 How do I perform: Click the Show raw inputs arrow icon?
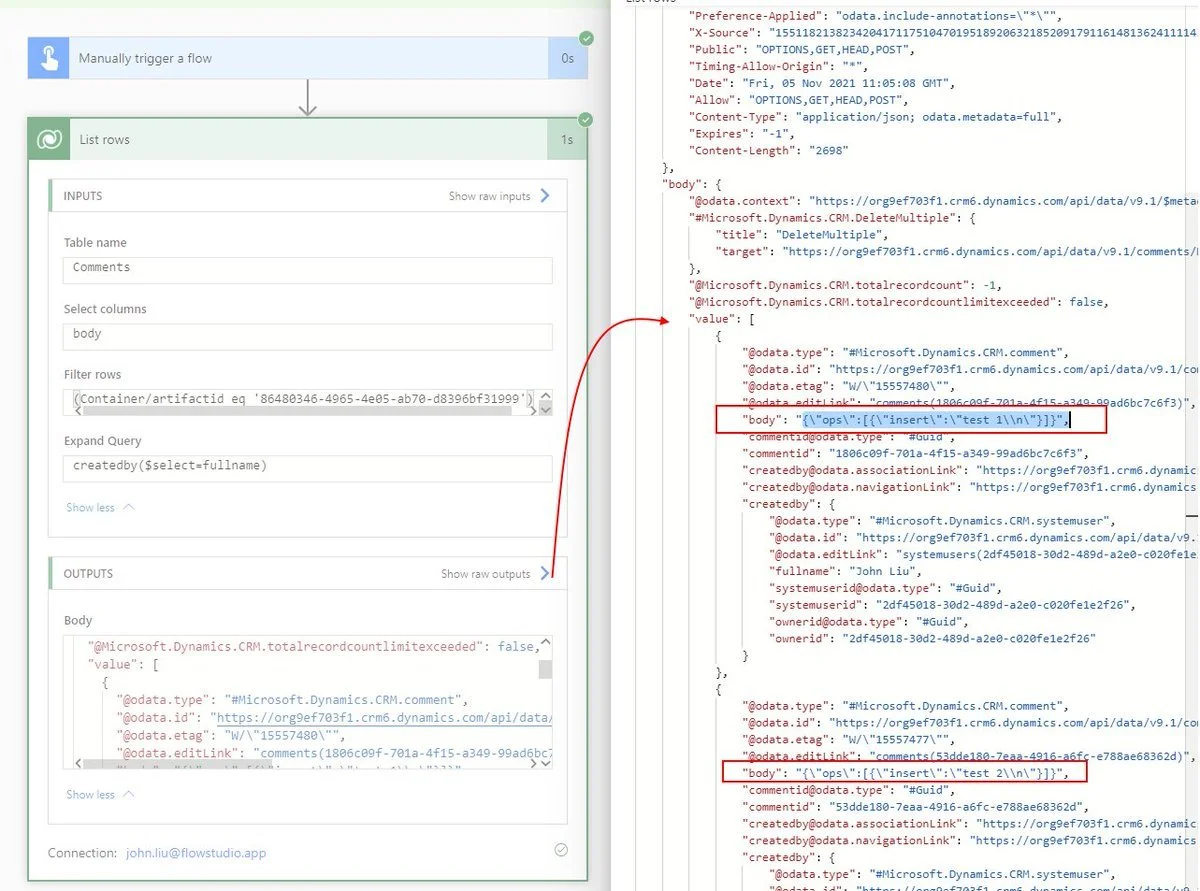[545, 196]
